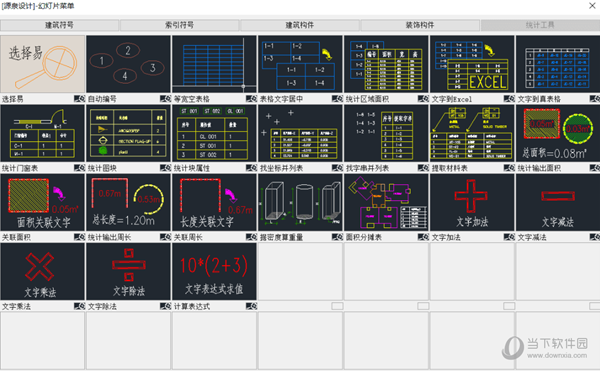Viewport: 600px width, 371px height.
Task: Click the 文字减法 text label
Action: click(x=532, y=238)
